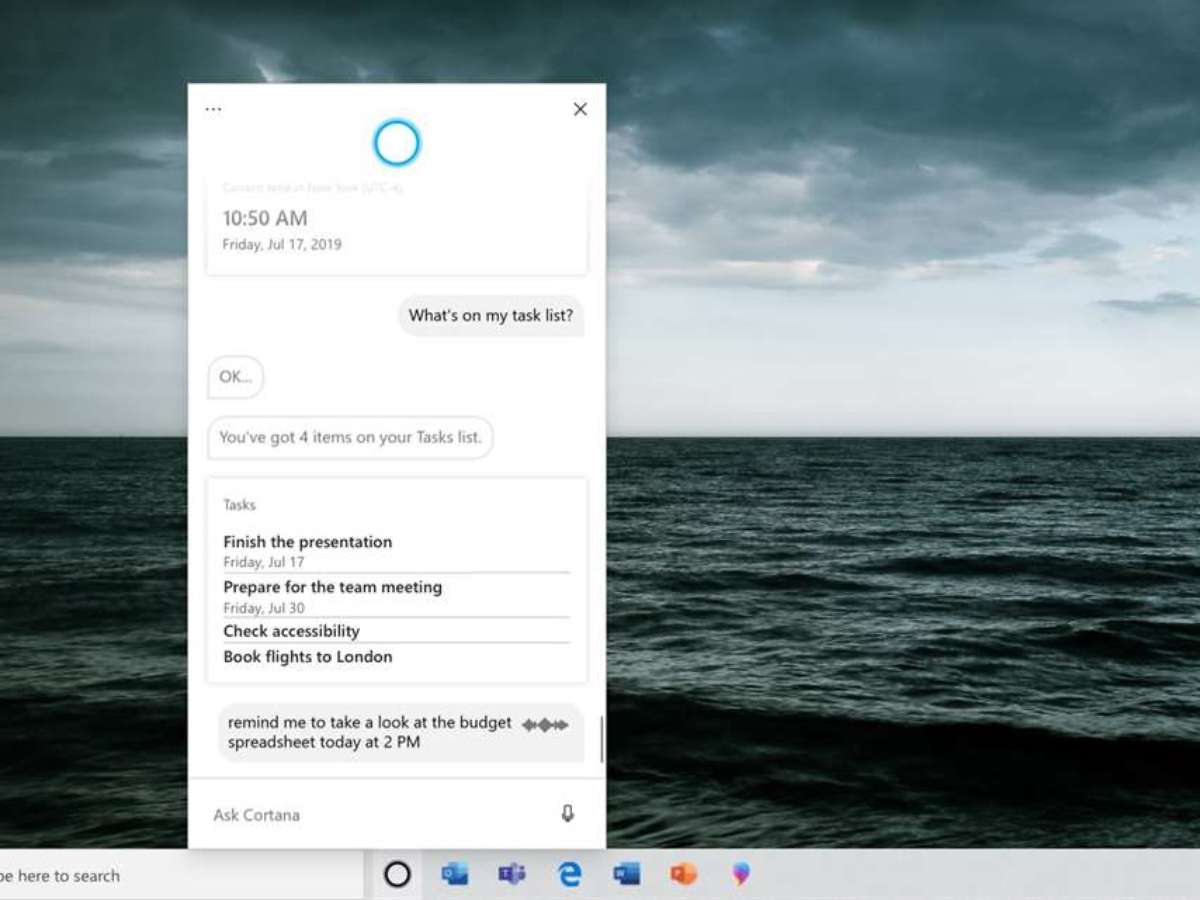The image size is (1200, 900).
Task: Click the Cortana conversation scrollbar
Action: coord(601,740)
